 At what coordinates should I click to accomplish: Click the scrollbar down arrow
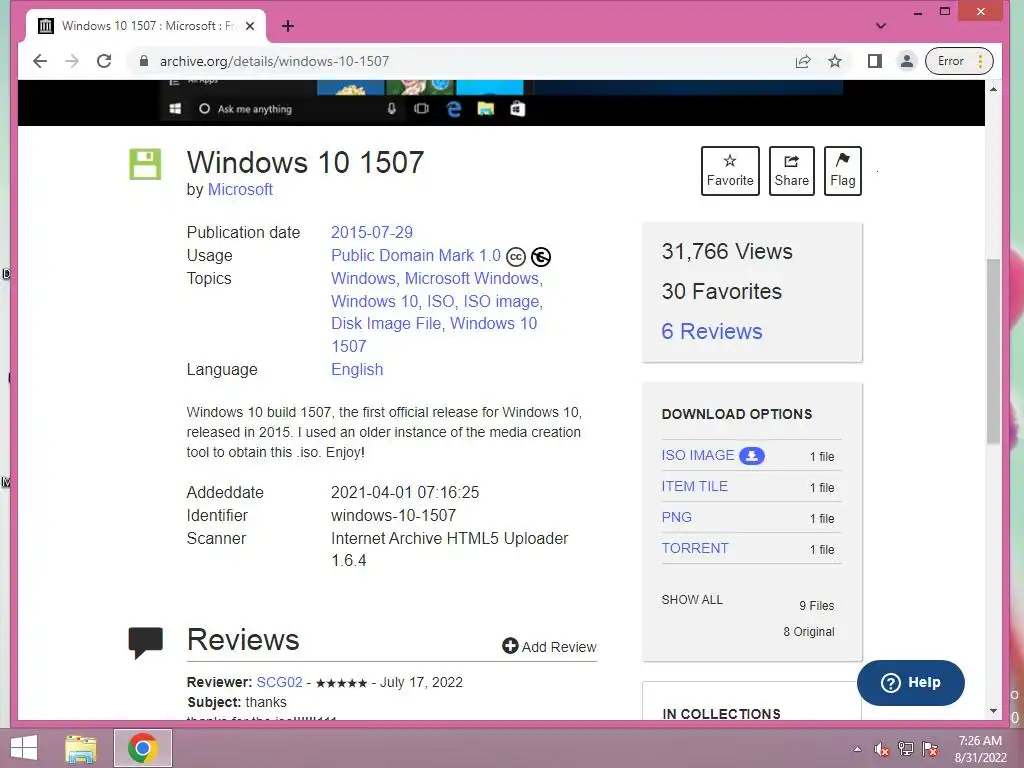(993, 711)
